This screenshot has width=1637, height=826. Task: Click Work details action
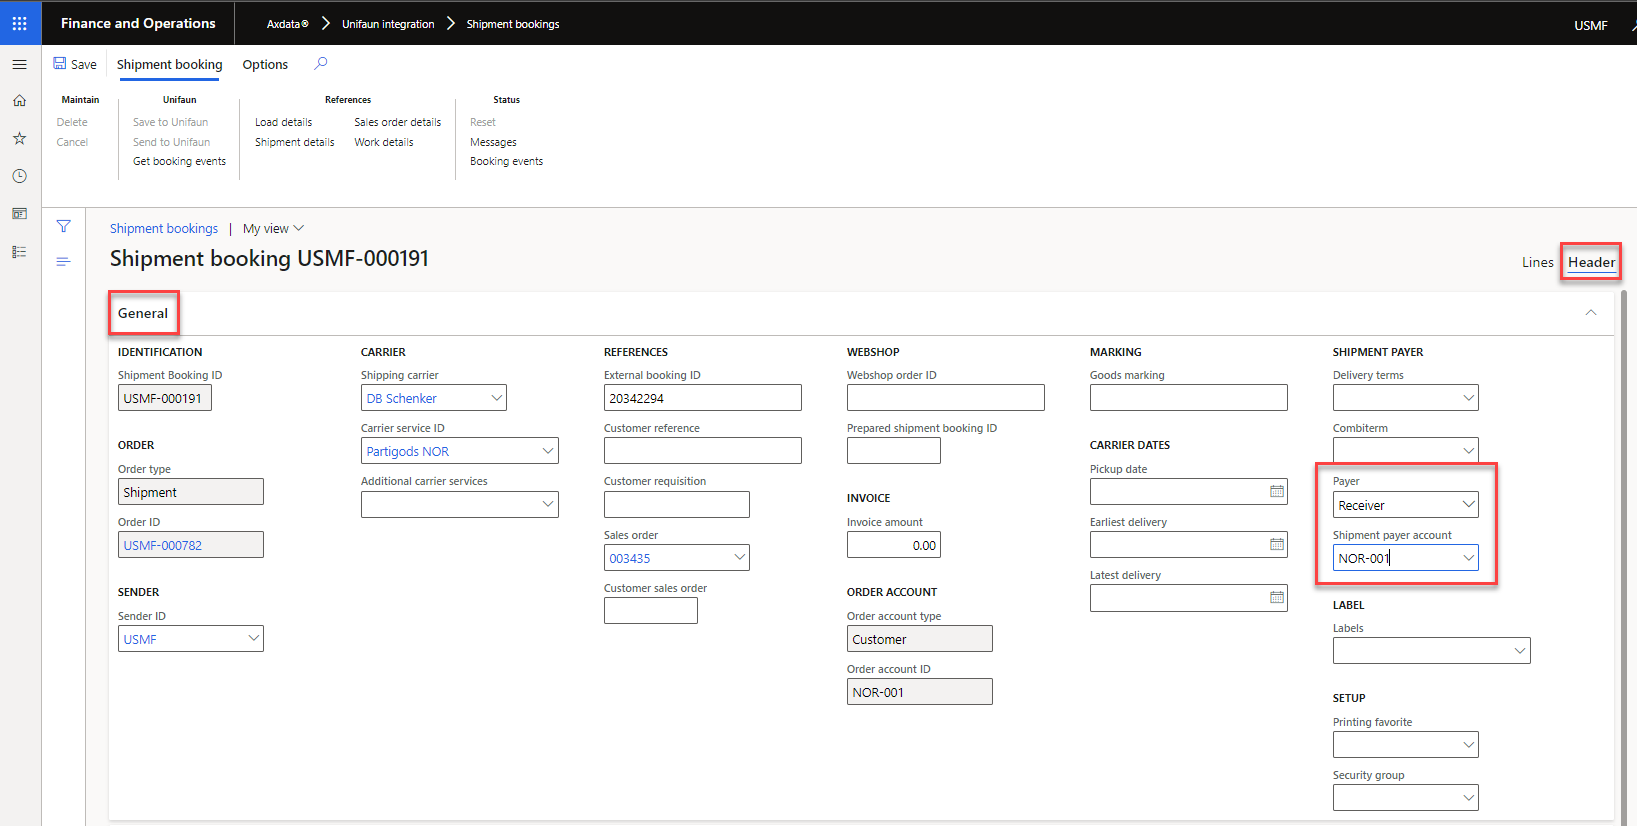click(383, 142)
